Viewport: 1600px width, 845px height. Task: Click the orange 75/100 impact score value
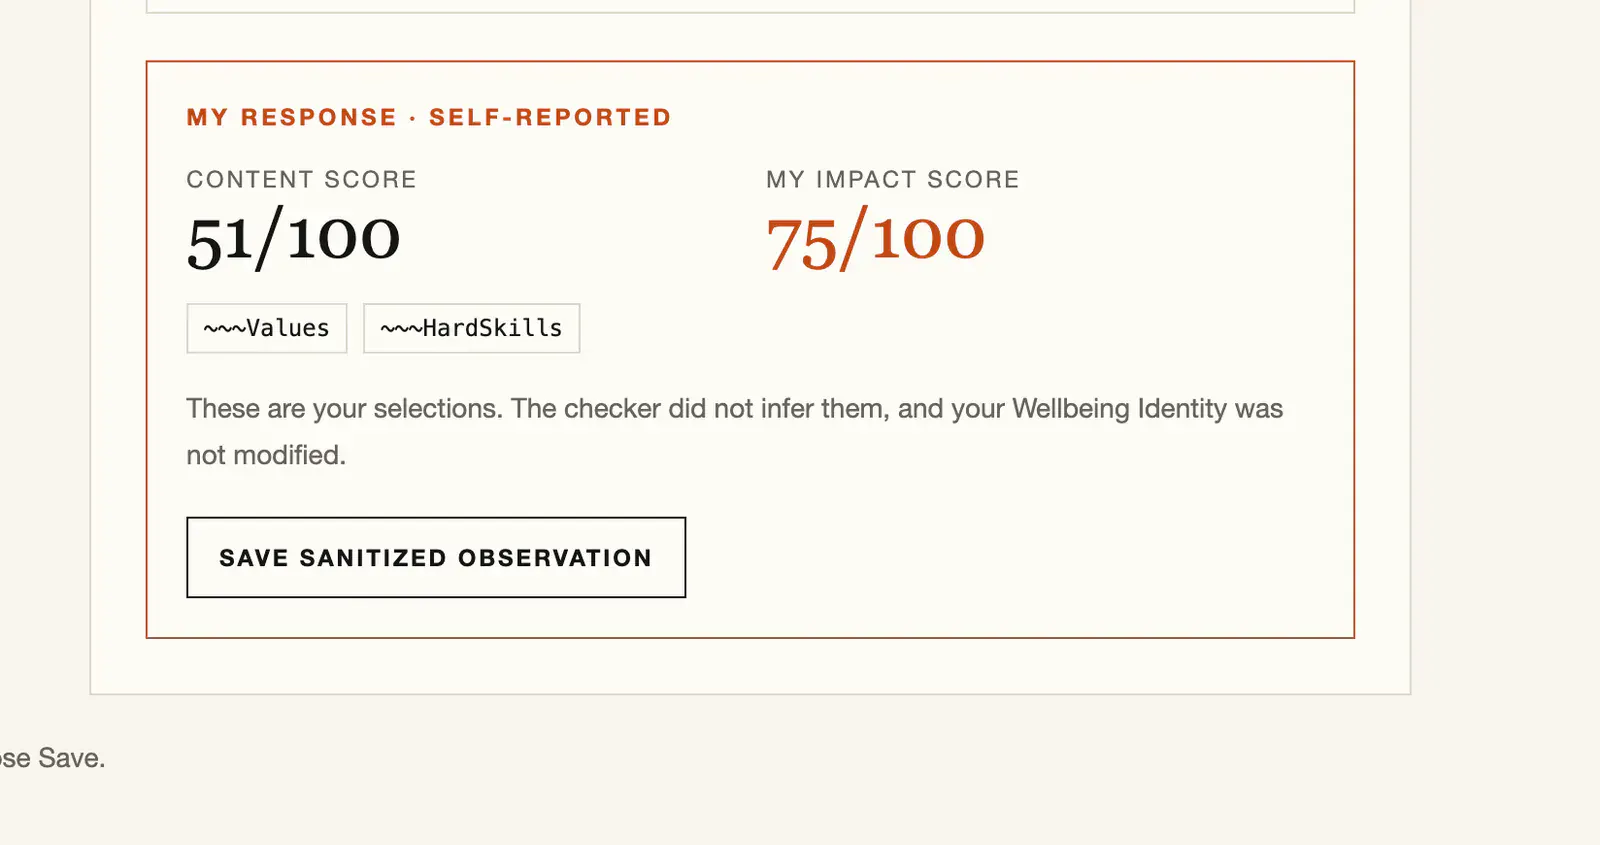pos(876,239)
